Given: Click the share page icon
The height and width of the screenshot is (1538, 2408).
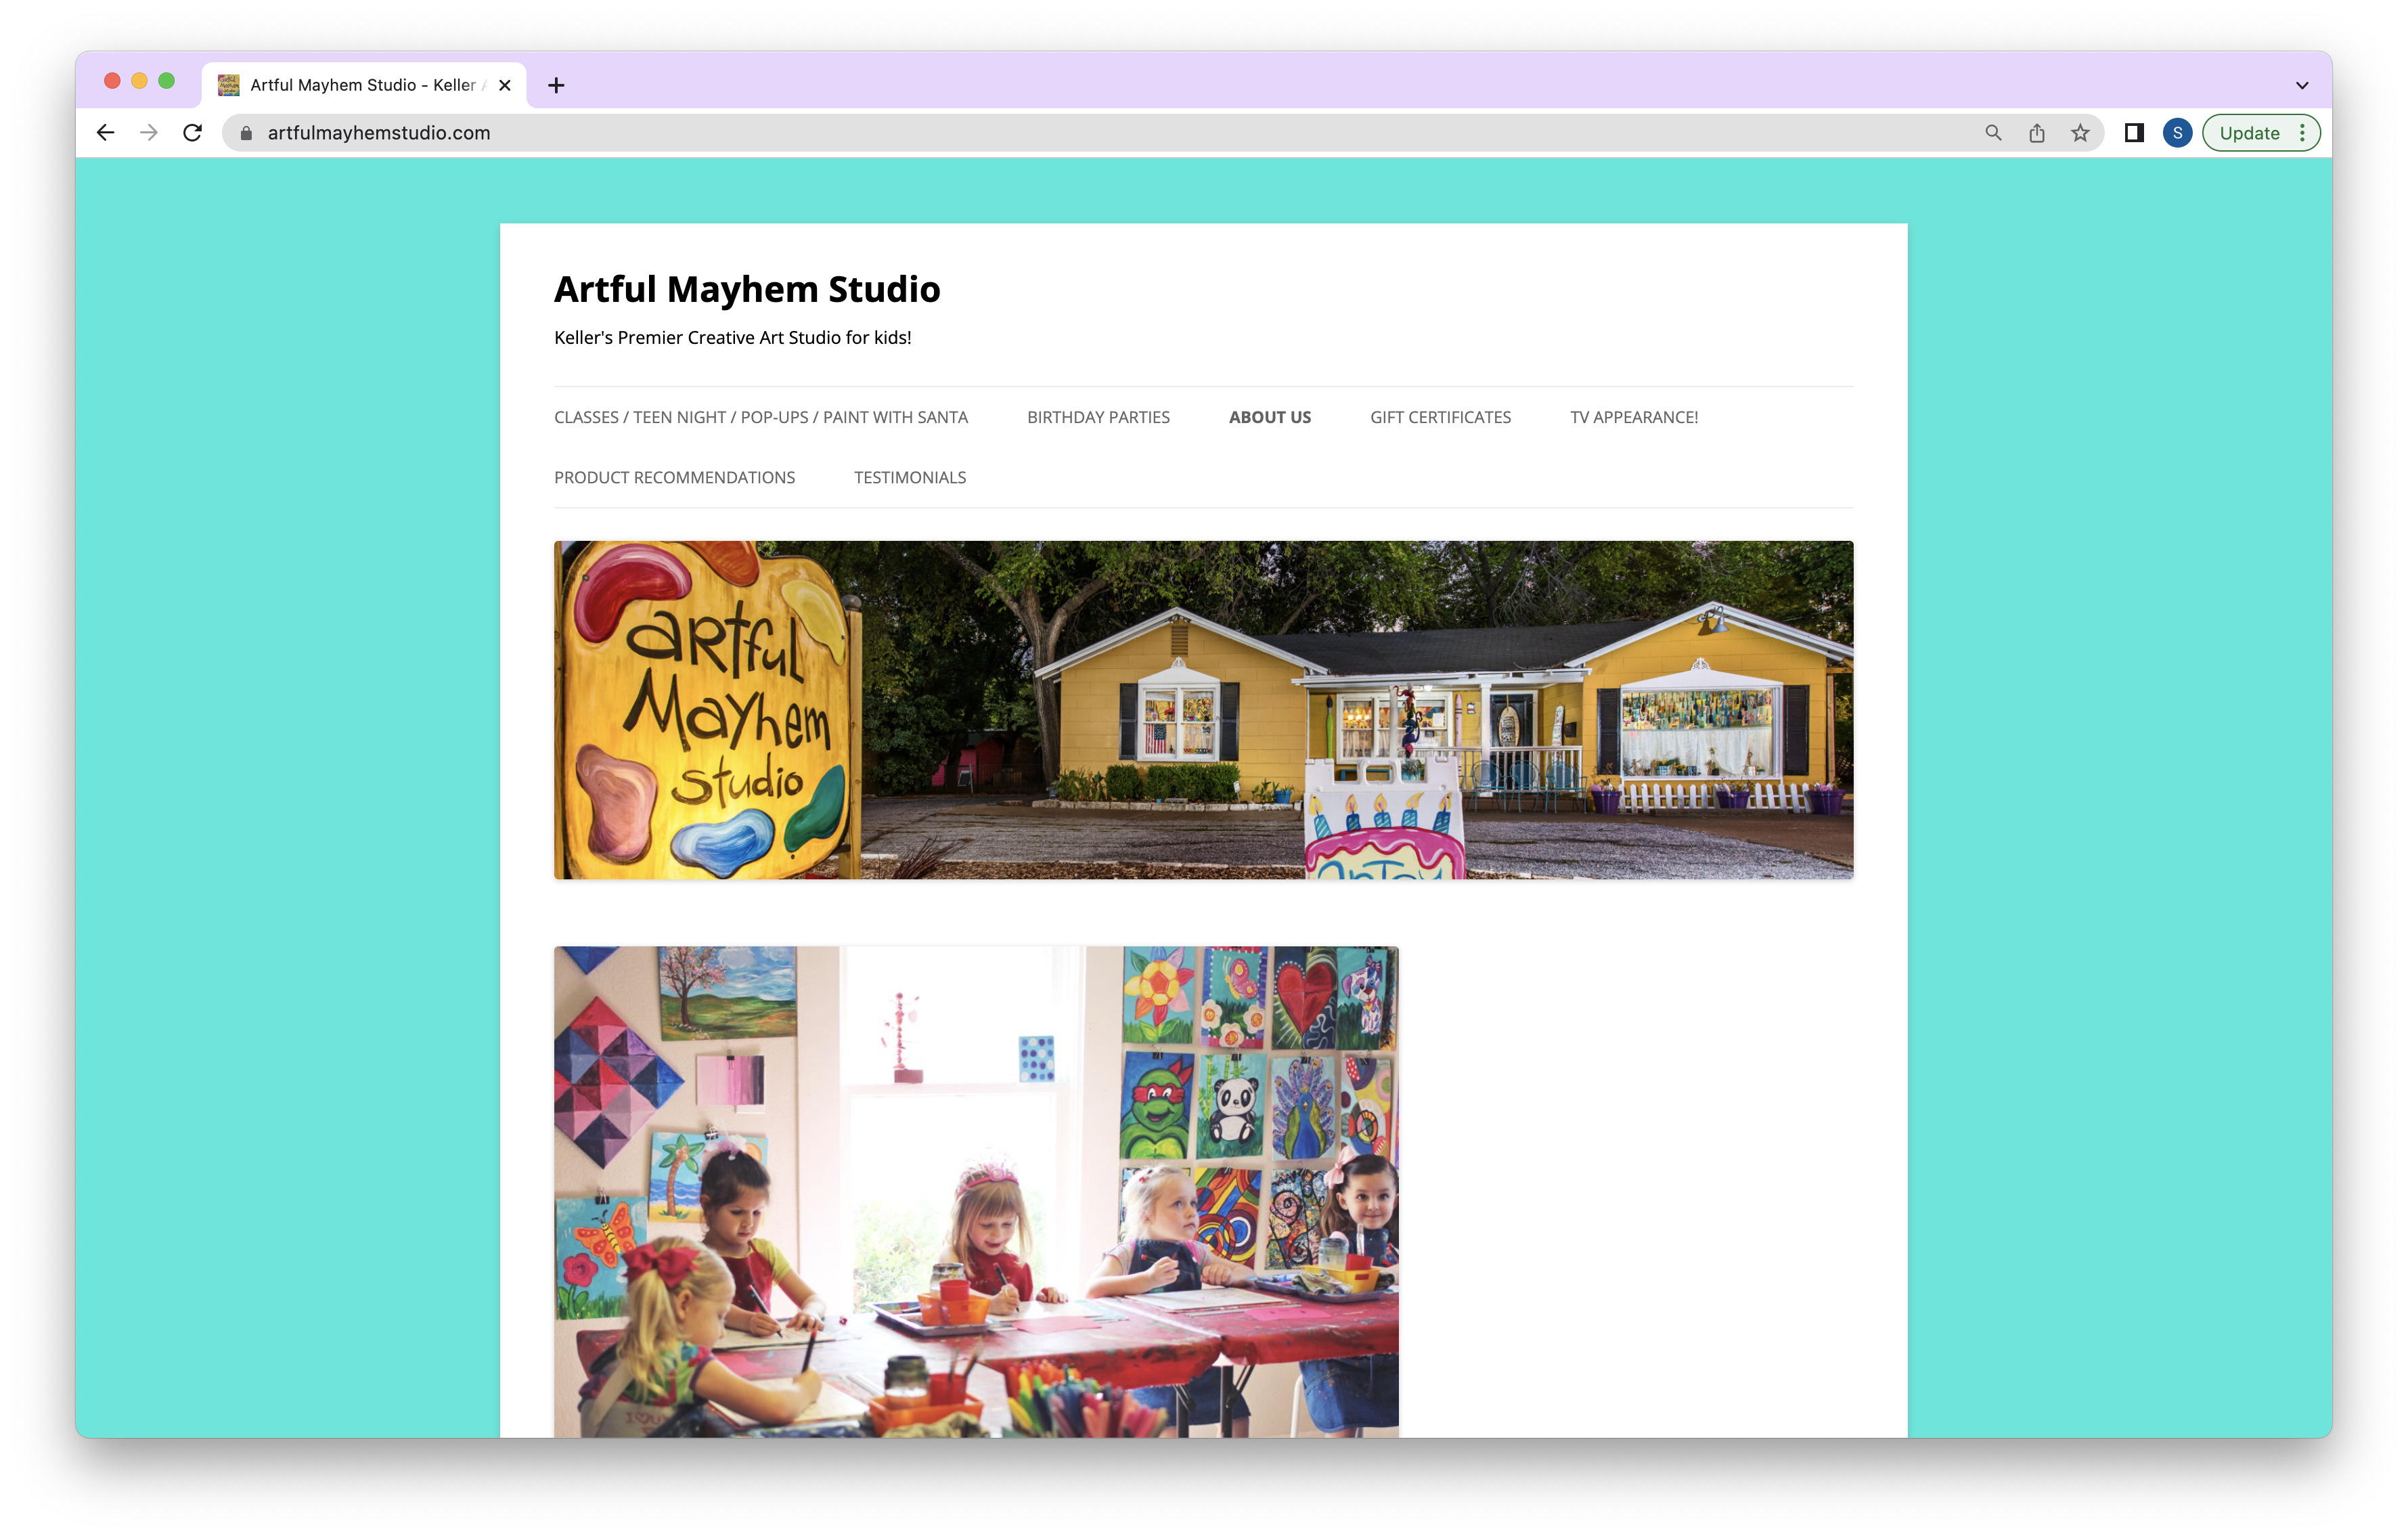Looking at the screenshot, I should pos(2037,133).
